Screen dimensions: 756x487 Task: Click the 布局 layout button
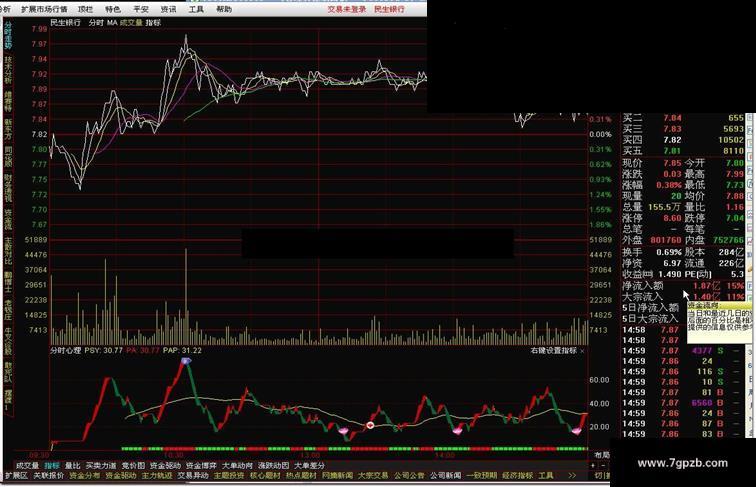[x=601, y=455]
